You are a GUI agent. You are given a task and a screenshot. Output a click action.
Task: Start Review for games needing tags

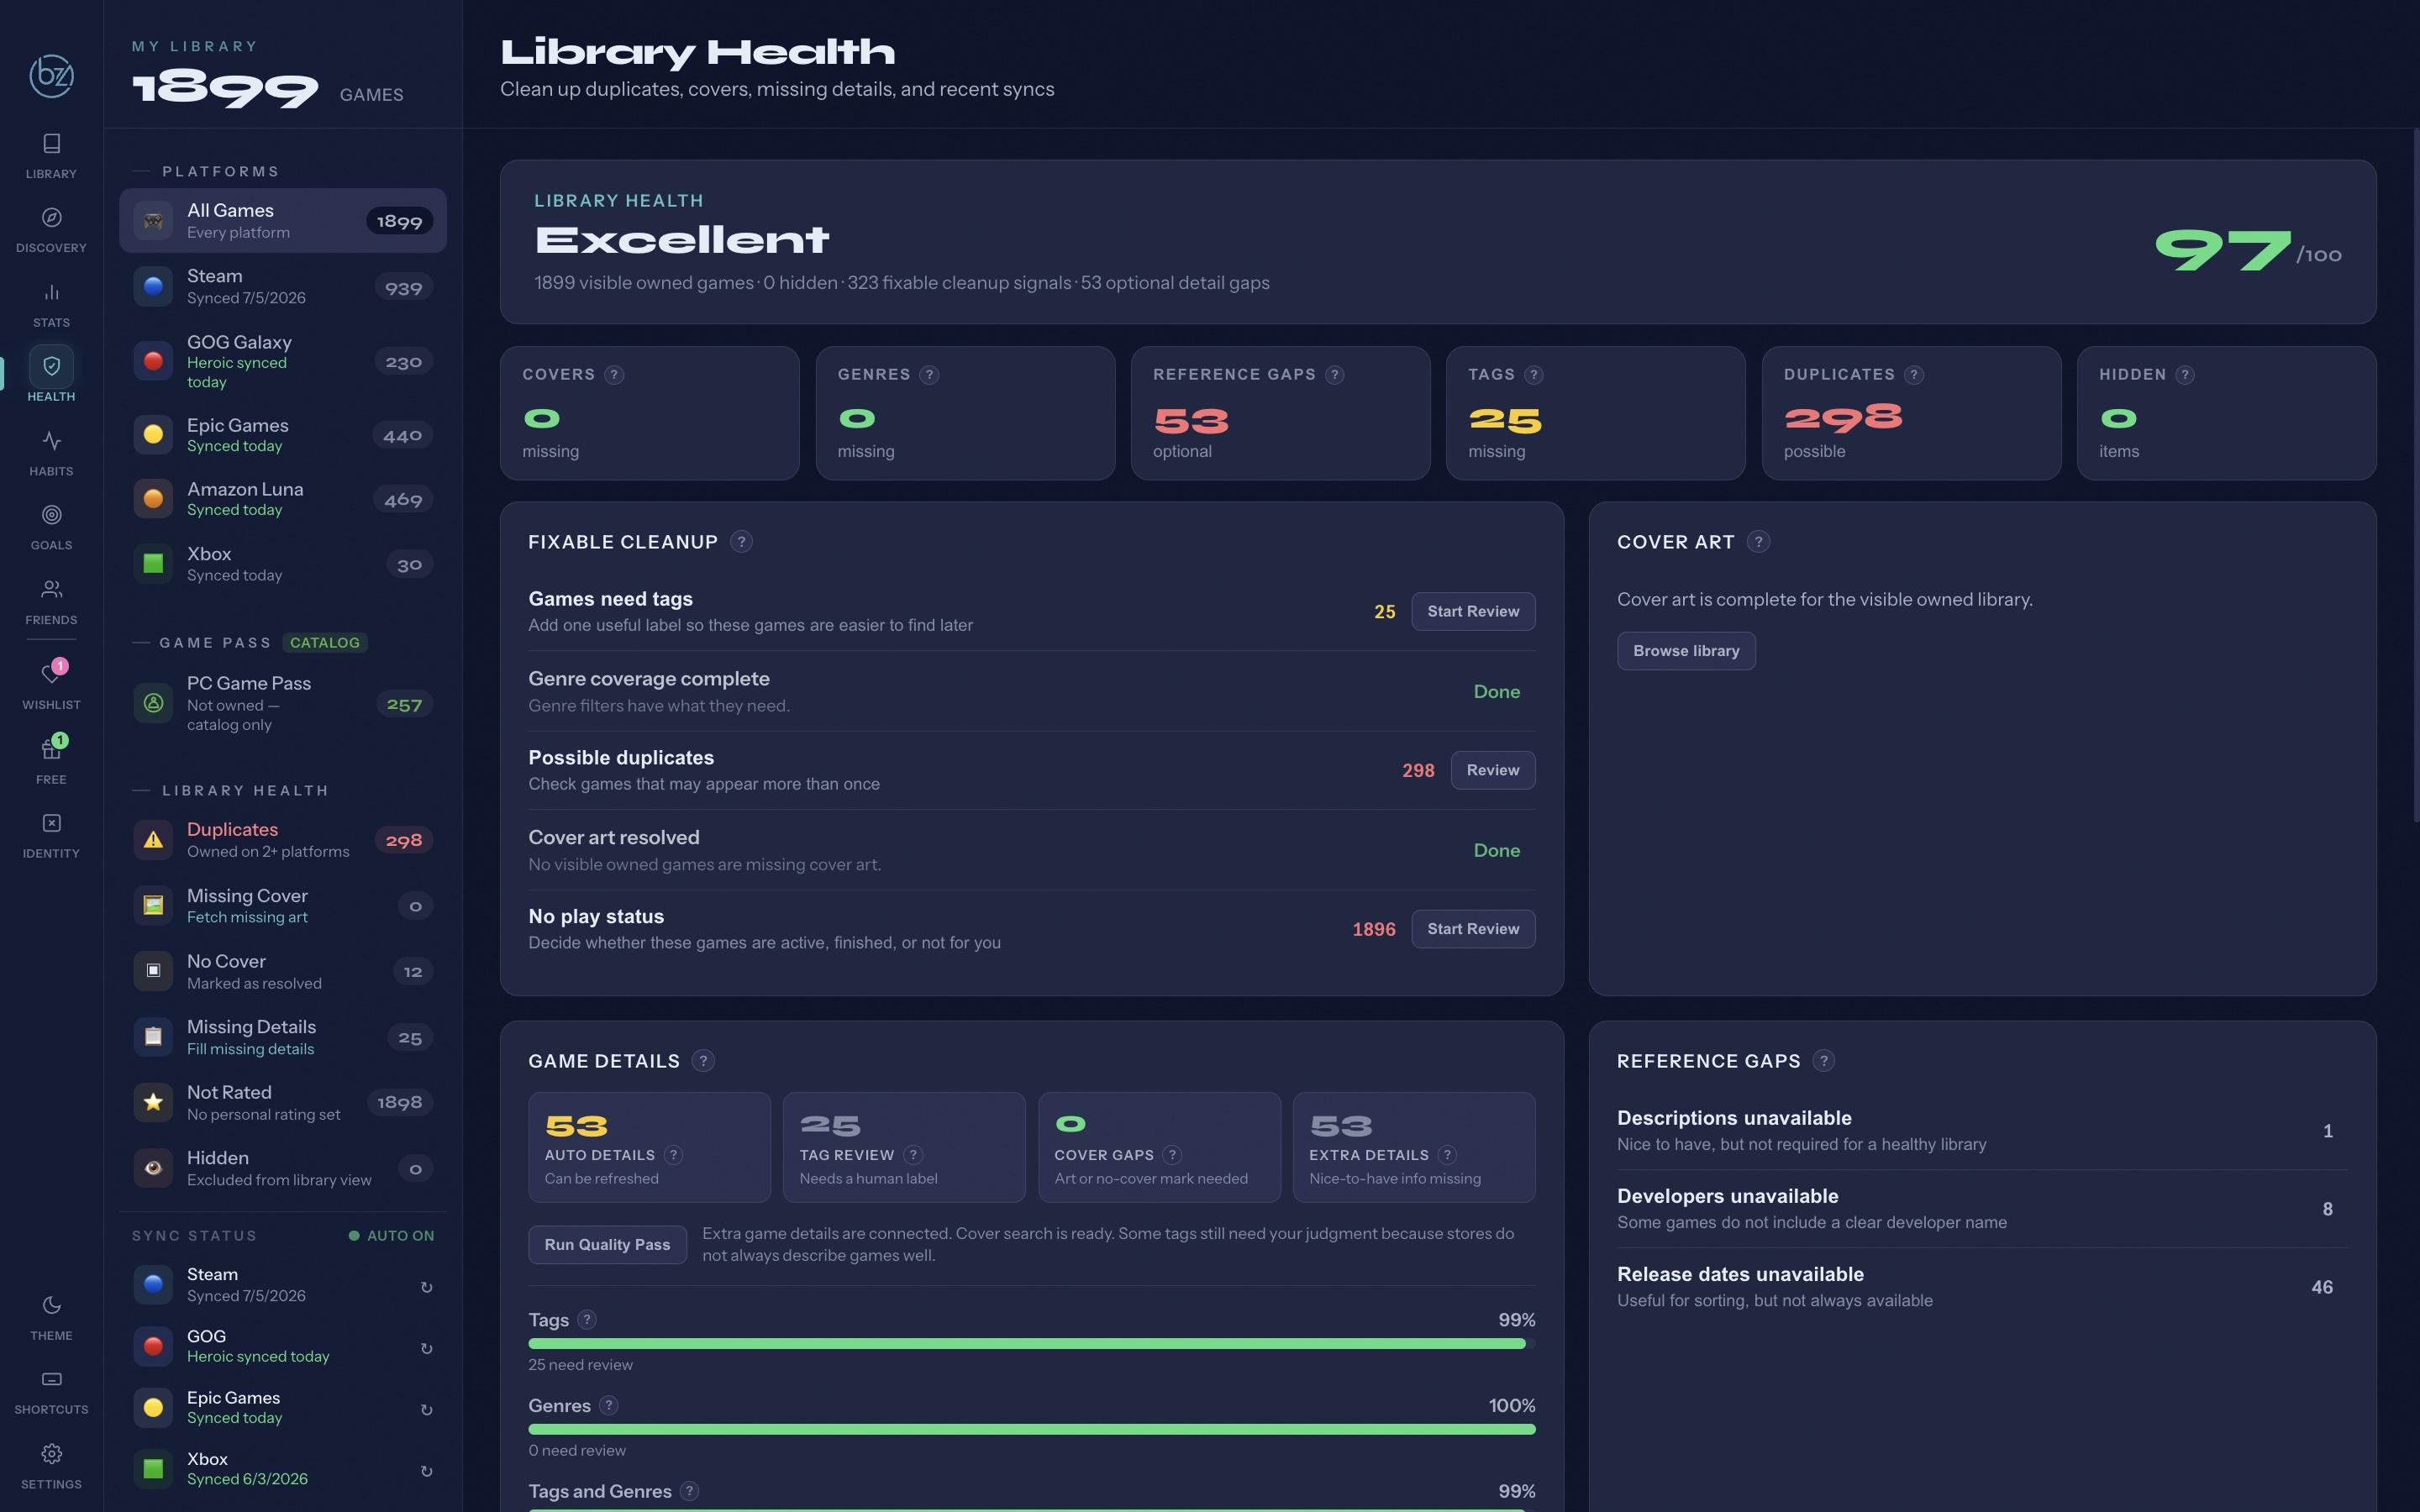(1473, 611)
